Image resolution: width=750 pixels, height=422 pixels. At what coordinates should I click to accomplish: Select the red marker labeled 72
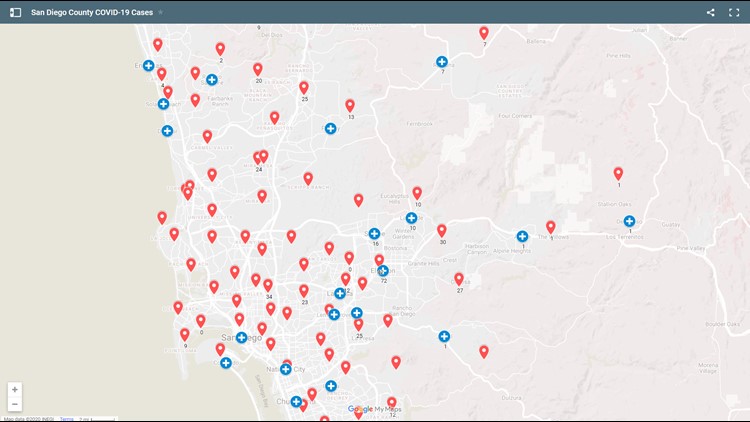tap(379, 260)
